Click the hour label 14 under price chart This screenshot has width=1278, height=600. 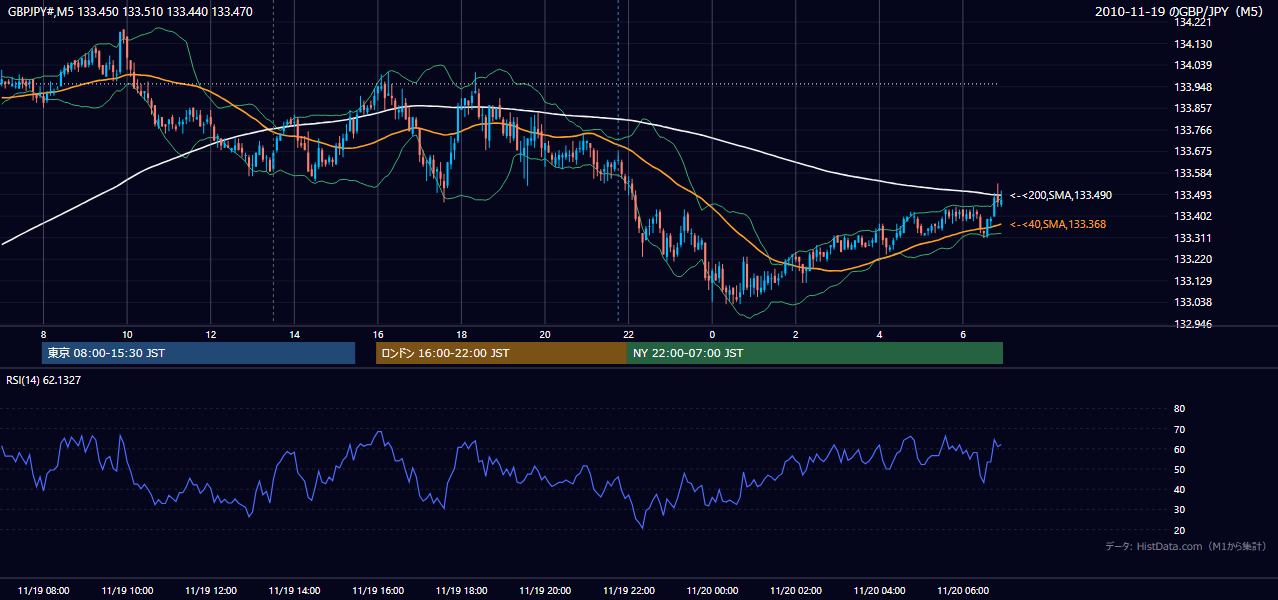point(294,334)
